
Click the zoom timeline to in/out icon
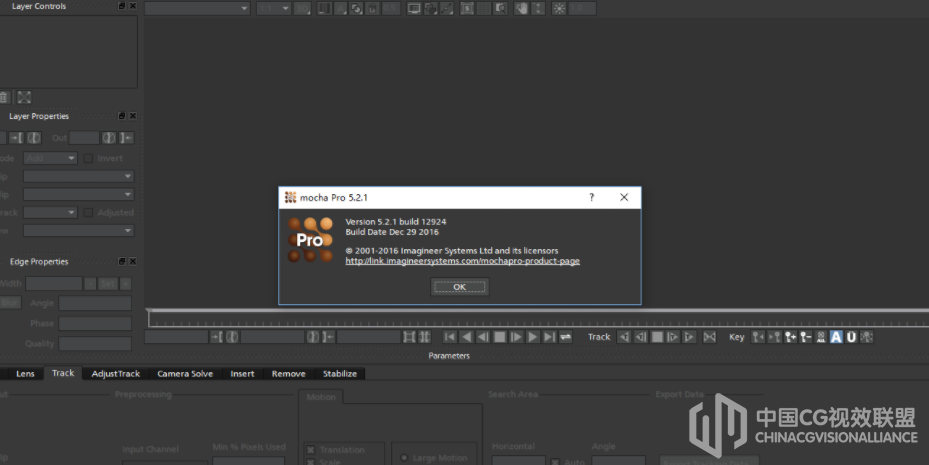click(409, 337)
